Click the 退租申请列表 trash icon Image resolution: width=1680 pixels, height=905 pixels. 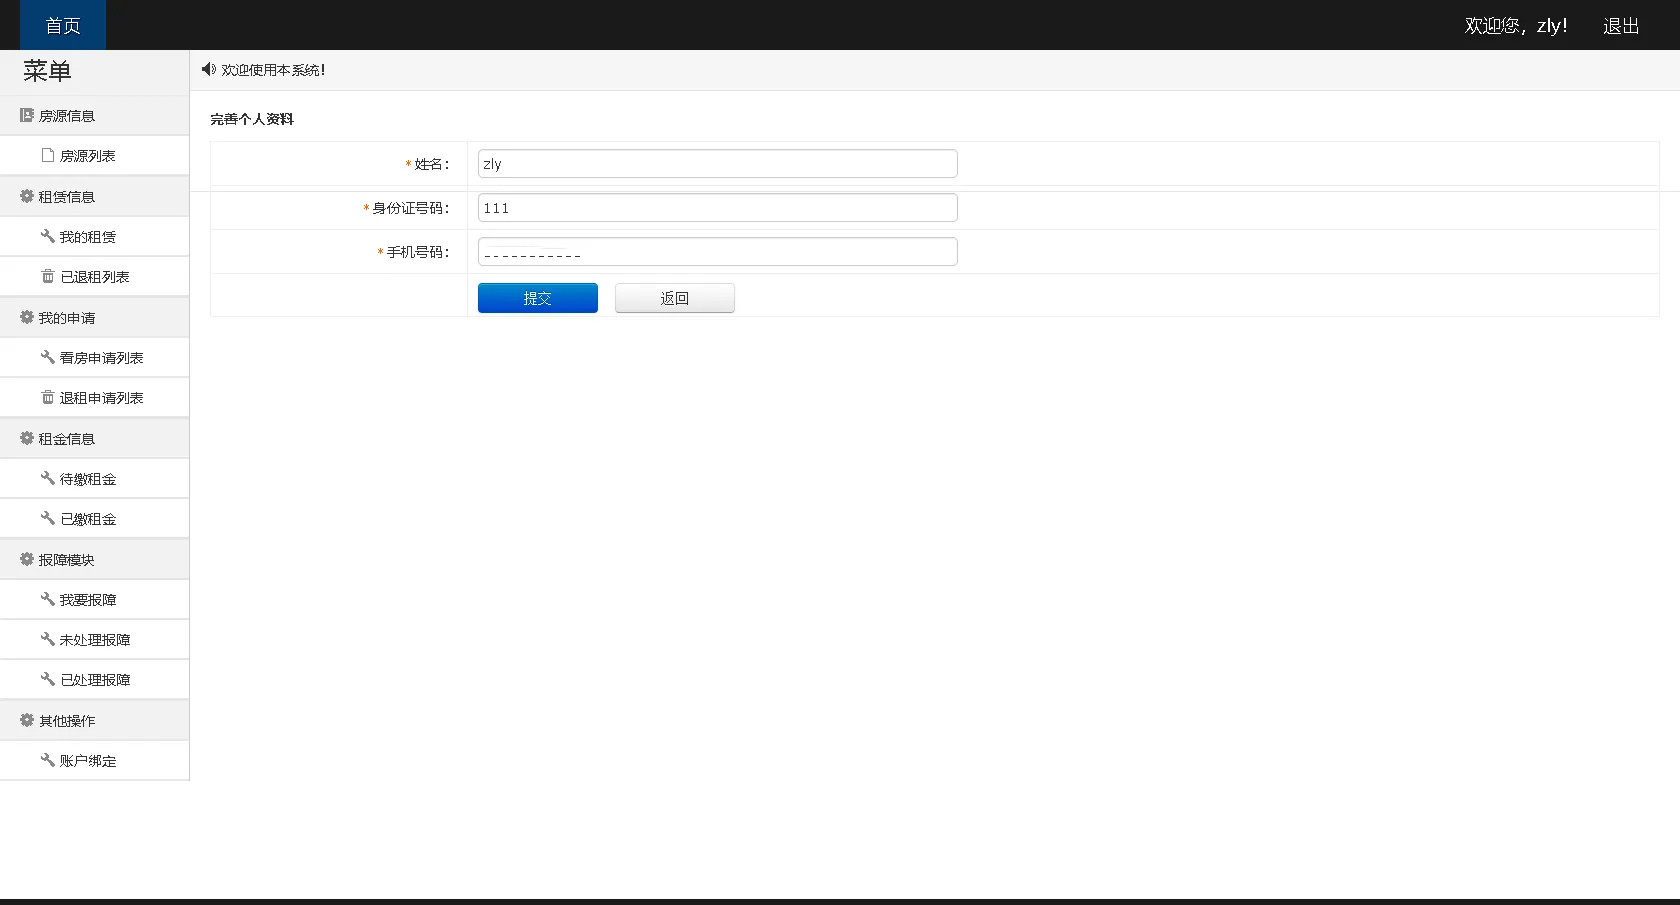click(x=47, y=397)
